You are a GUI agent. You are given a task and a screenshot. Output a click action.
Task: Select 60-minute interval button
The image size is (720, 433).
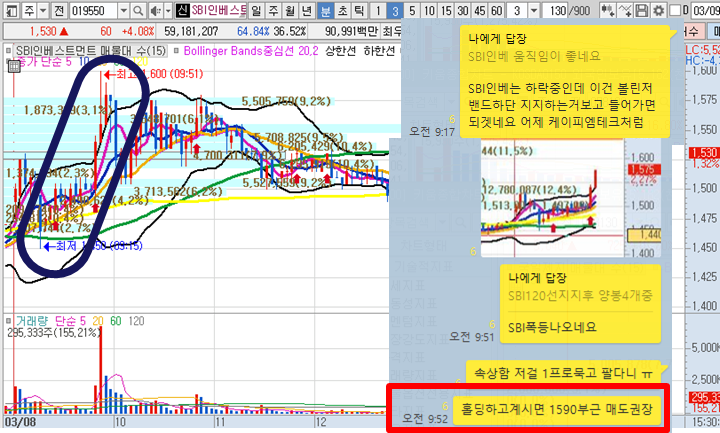tap(496, 10)
